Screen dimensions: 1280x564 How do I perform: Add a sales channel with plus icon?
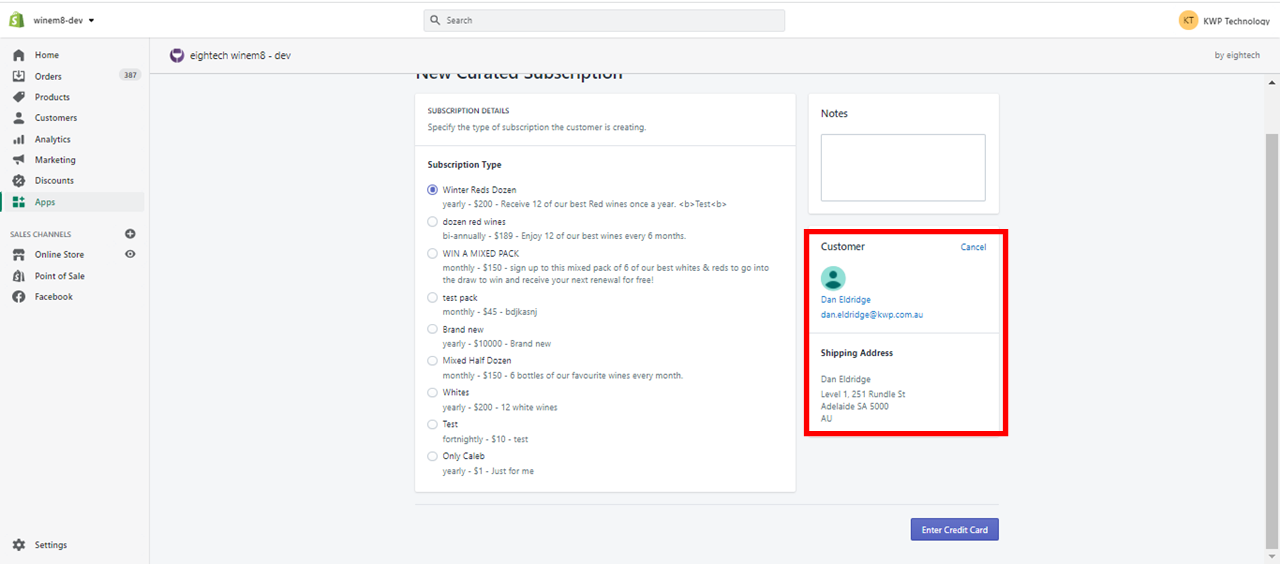click(130, 234)
